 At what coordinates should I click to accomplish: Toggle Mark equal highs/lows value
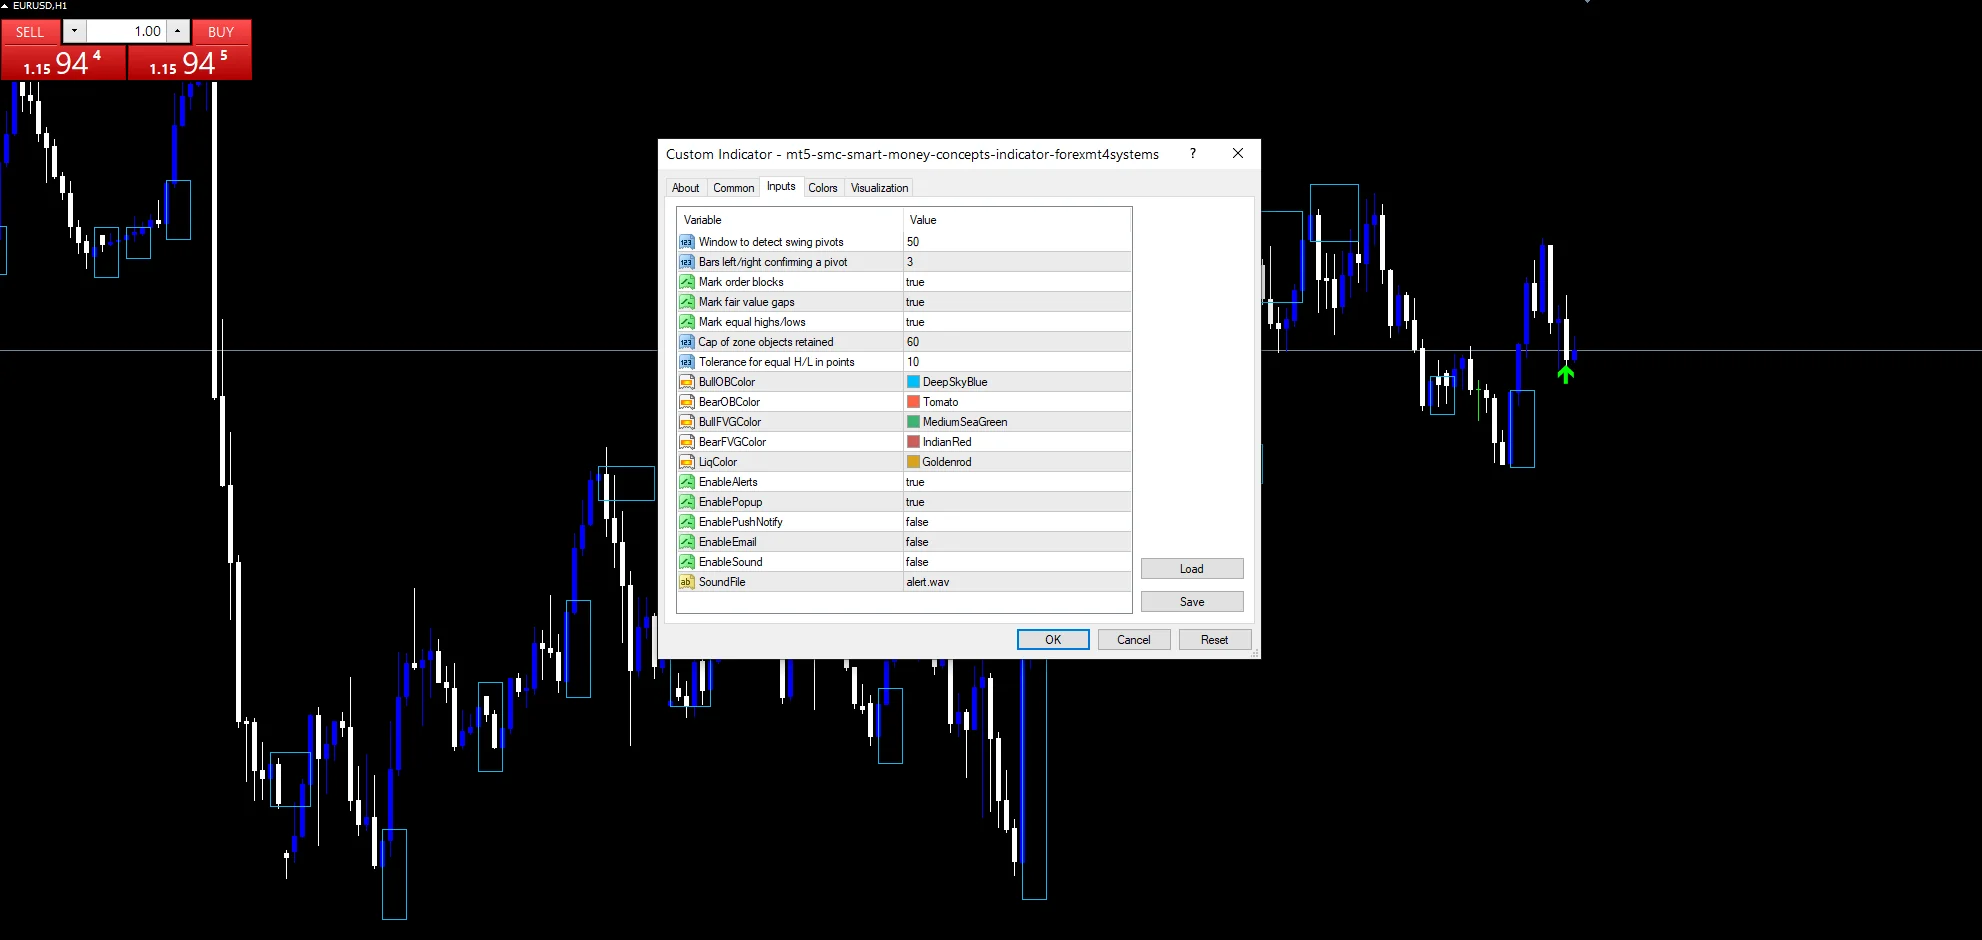pyautogui.click(x=1017, y=322)
